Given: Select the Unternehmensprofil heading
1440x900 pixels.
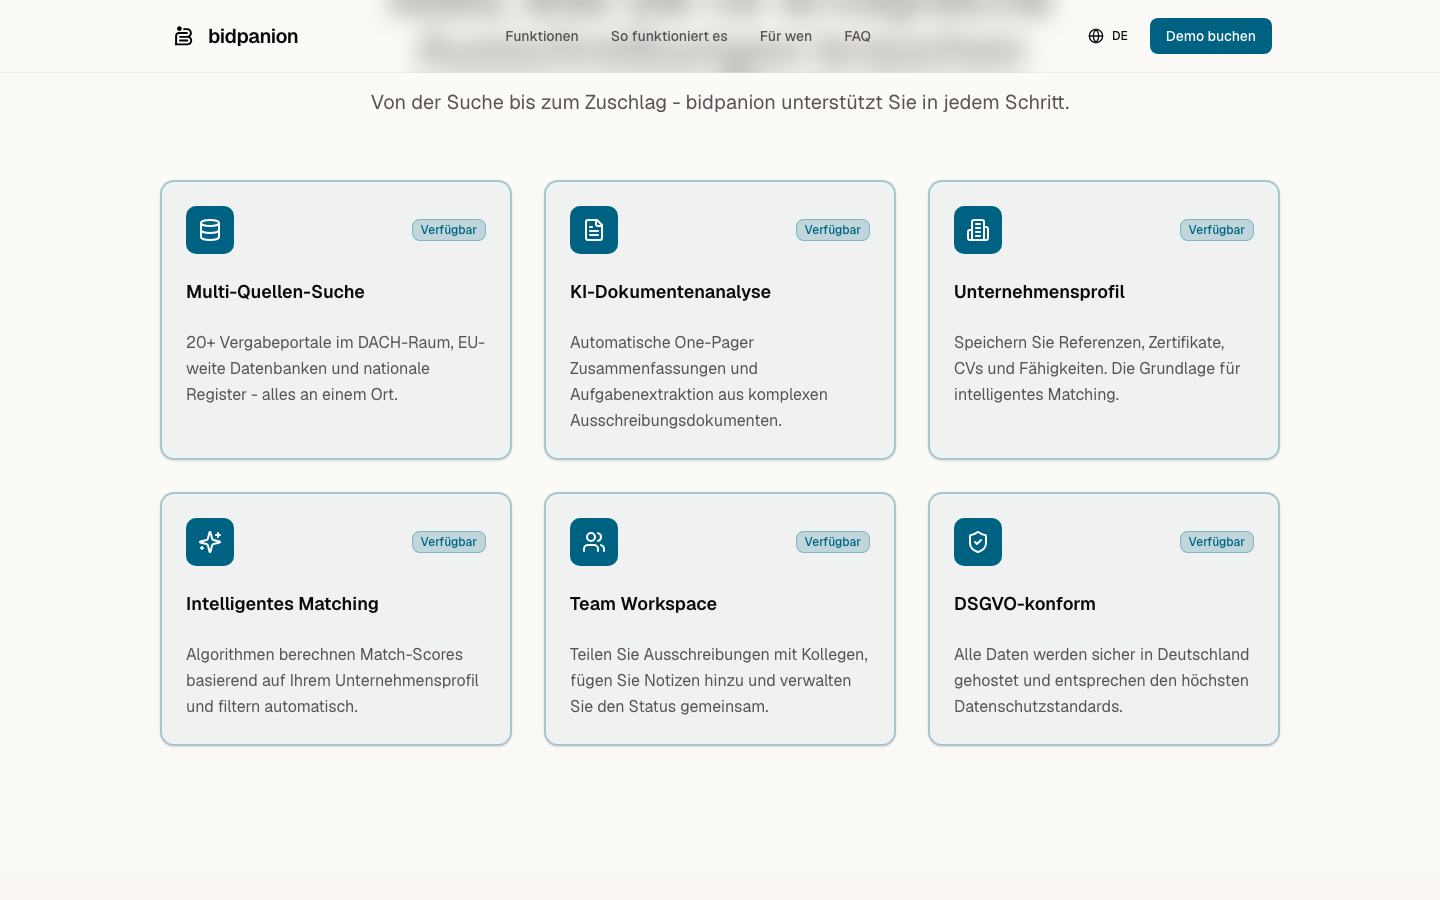Looking at the screenshot, I should coord(1039,292).
